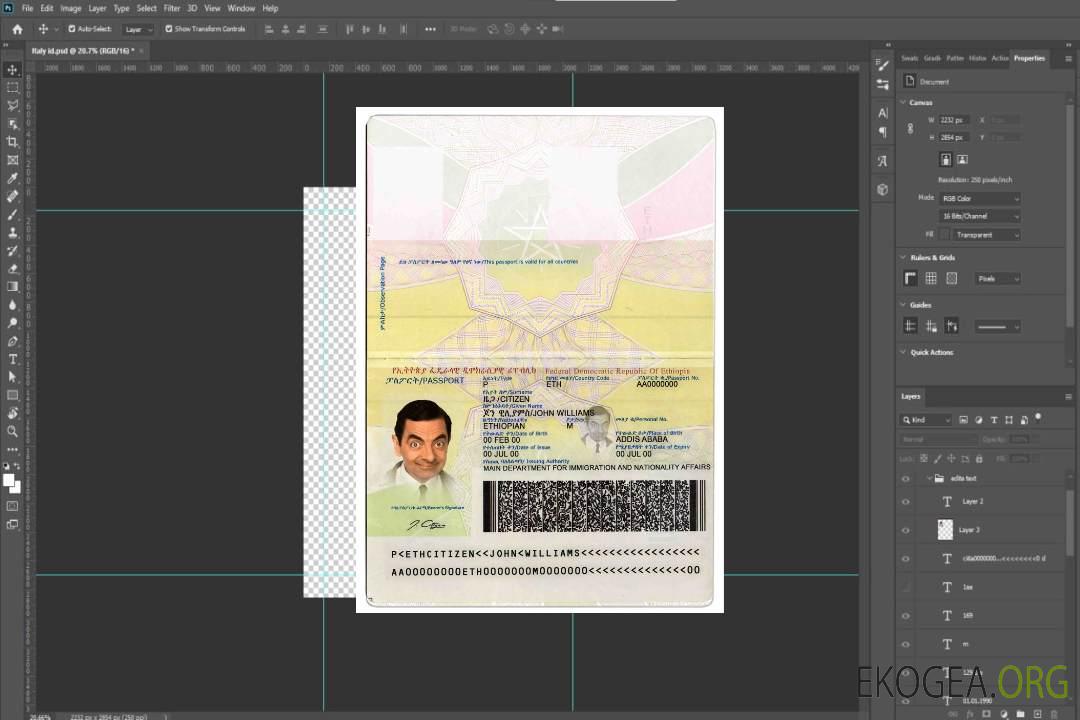Screen dimensions: 1080x720
Task: Select the Horizontal Type tool
Action: pos(12,359)
